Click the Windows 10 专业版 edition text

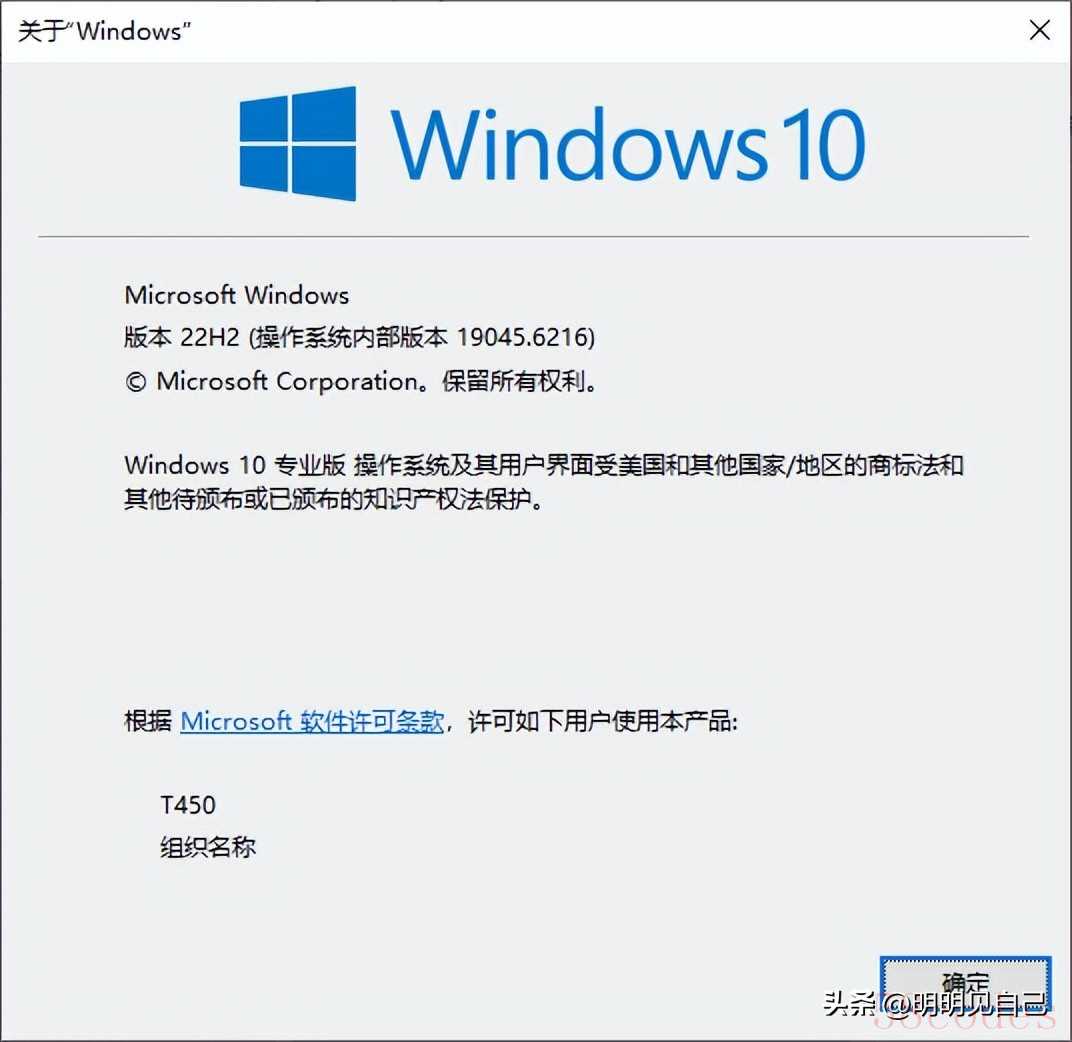pos(235,465)
